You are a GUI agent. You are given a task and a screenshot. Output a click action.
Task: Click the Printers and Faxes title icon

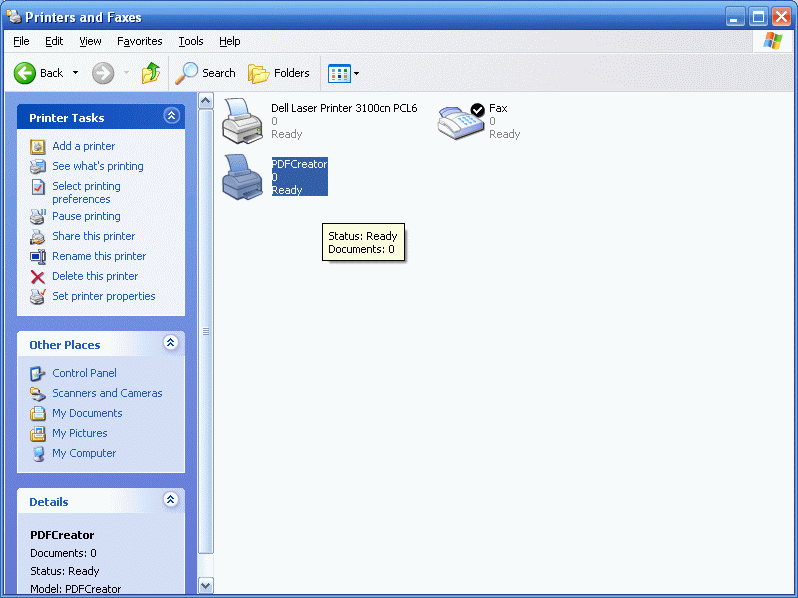14,17
